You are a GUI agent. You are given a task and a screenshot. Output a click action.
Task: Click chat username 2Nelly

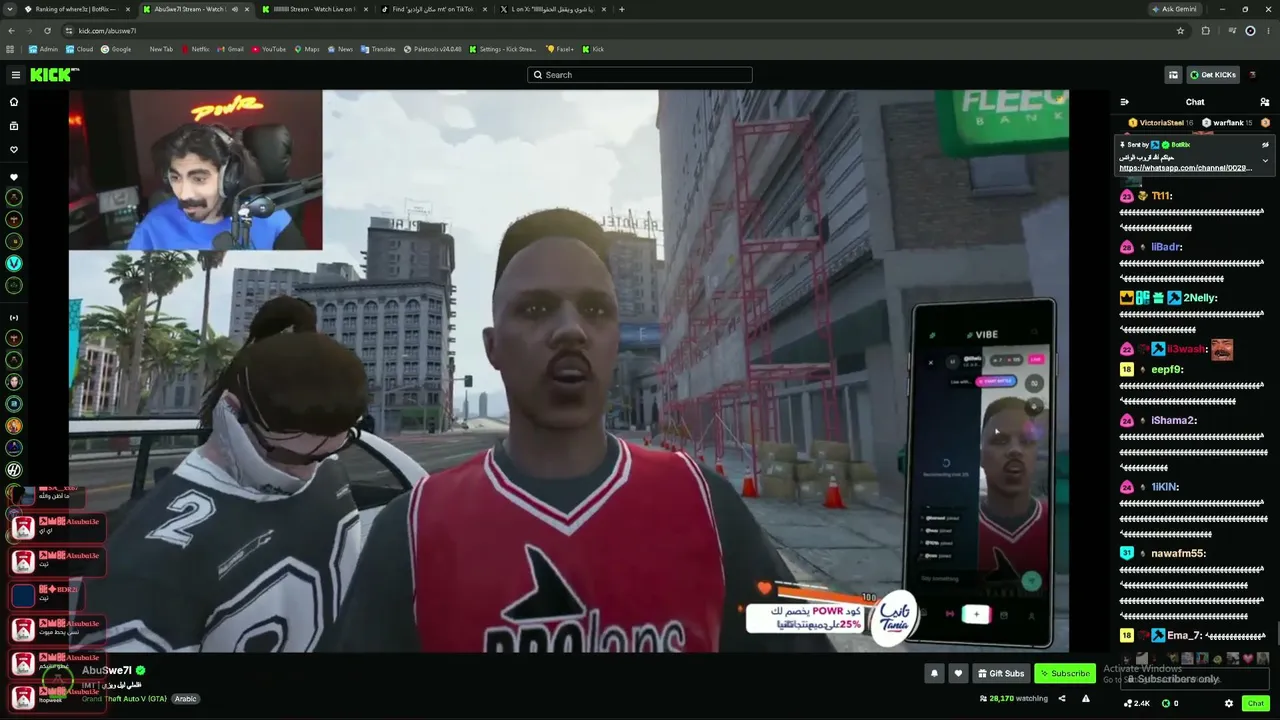pyautogui.click(x=1200, y=298)
